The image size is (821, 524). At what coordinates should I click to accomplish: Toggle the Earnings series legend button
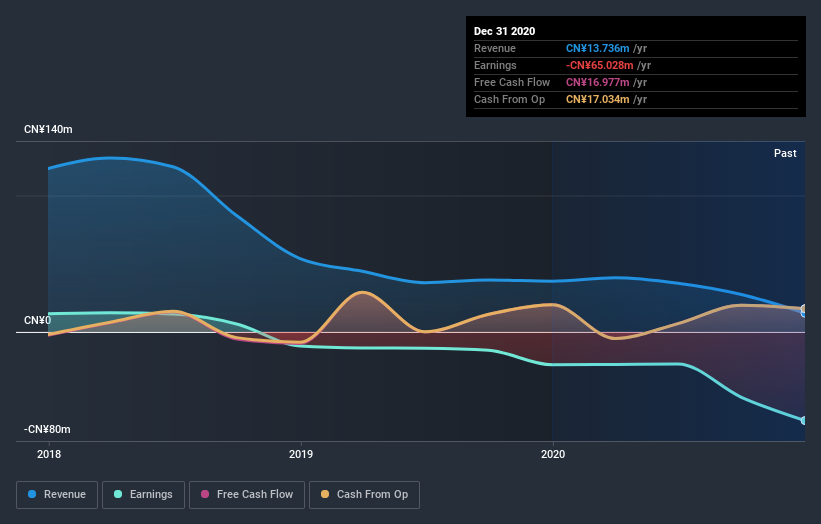pos(143,495)
